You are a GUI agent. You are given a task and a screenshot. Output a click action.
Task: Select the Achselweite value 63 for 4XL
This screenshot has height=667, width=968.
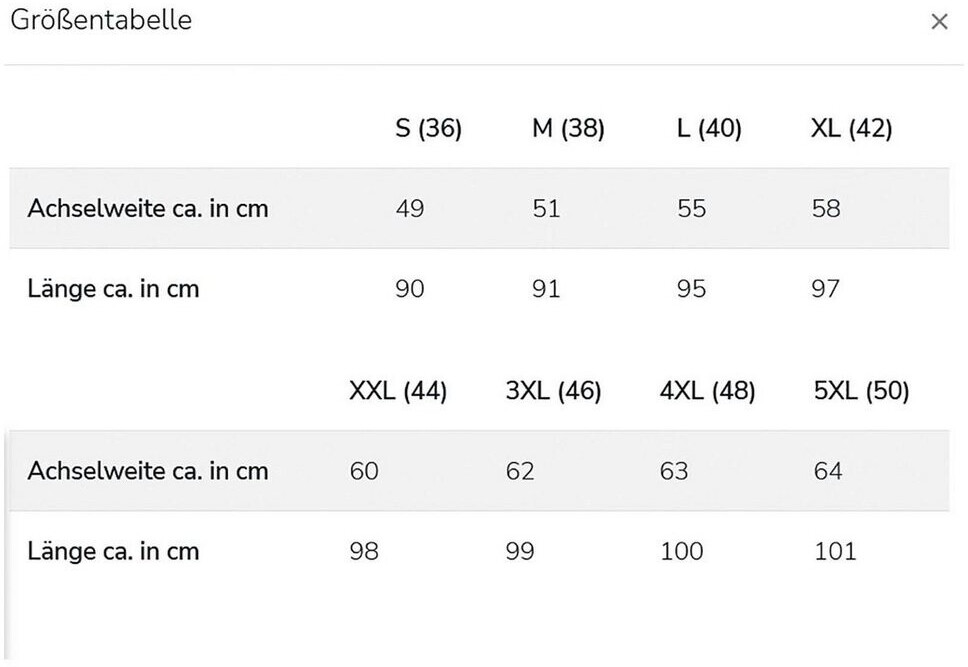pyautogui.click(x=674, y=471)
